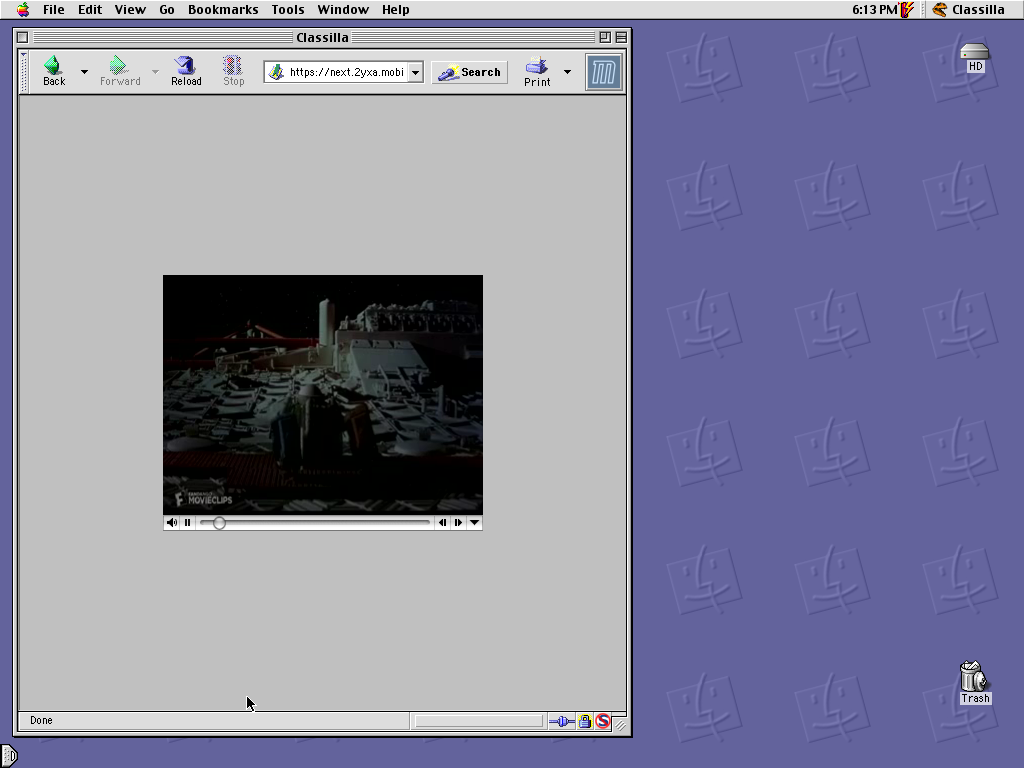Click the Search button
The height and width of the screenshot is (768, 1024).
click(x=470, y=72)
